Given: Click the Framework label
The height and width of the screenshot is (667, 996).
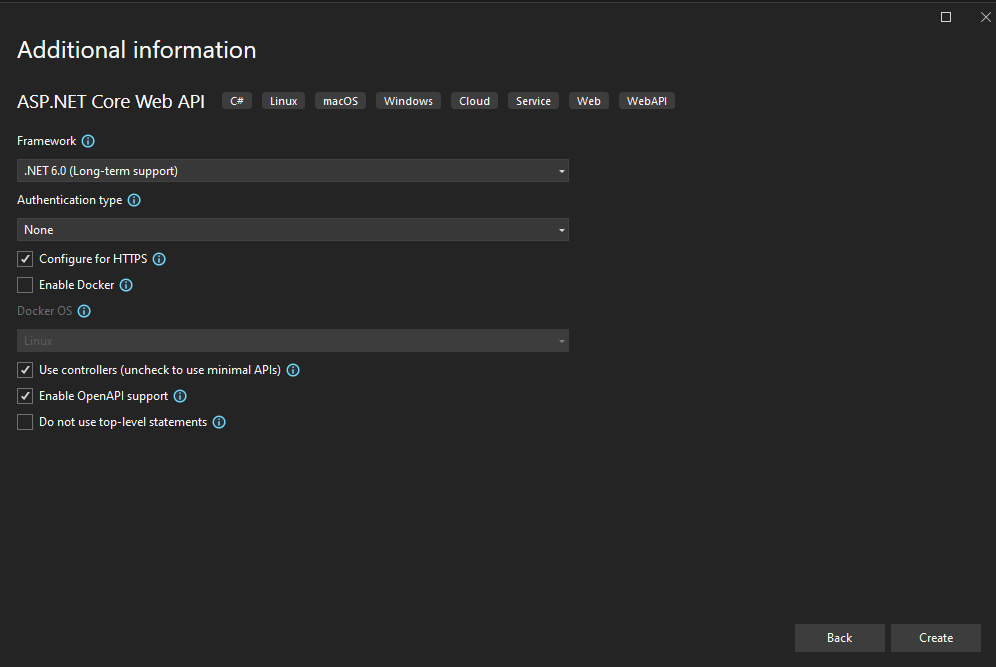Looking at the screenshot, I should (46, 141).
